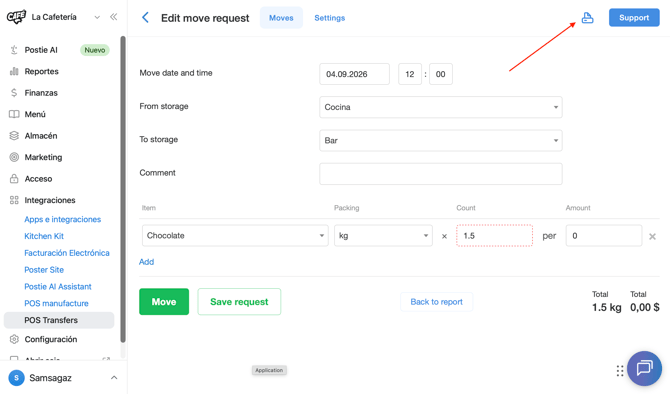
Task: Open Configuración in the sidebar
Action: pos(51,339)
